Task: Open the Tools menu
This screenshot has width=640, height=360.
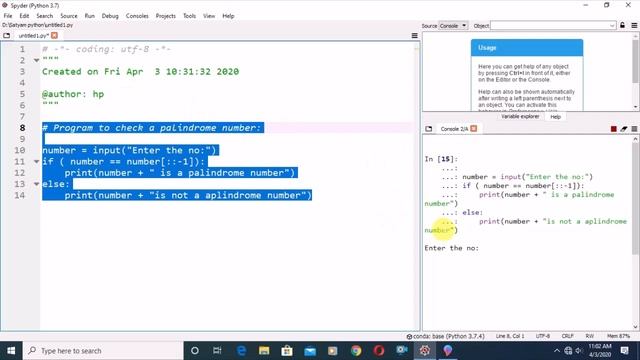Action: point(189,16)
